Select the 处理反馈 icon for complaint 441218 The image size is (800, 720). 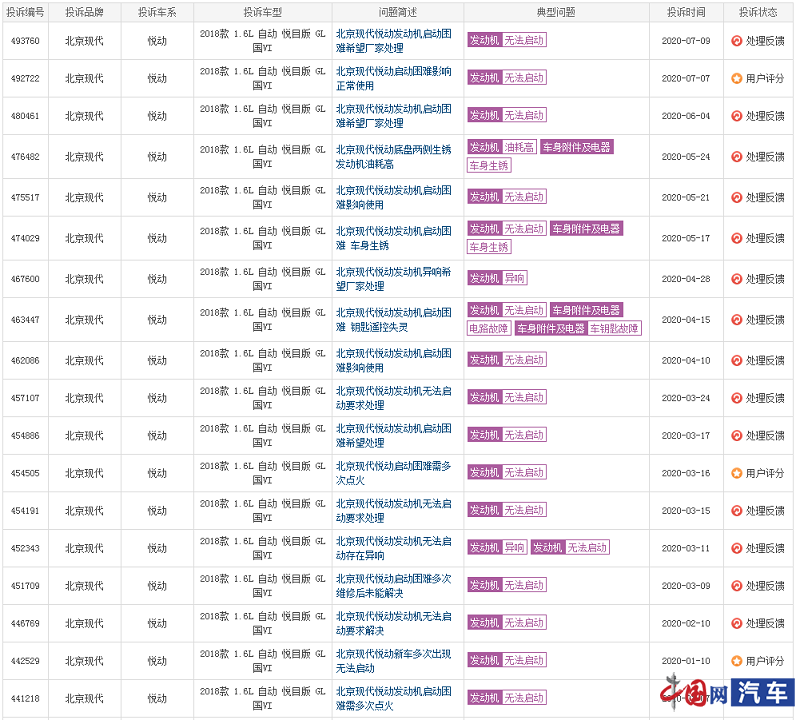(x=737, y=698)
